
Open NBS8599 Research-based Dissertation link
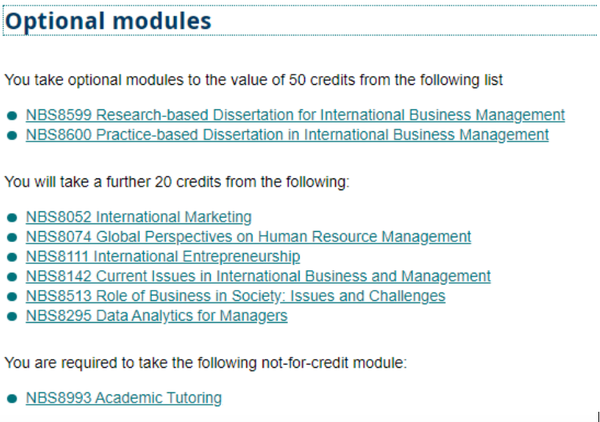295,115
